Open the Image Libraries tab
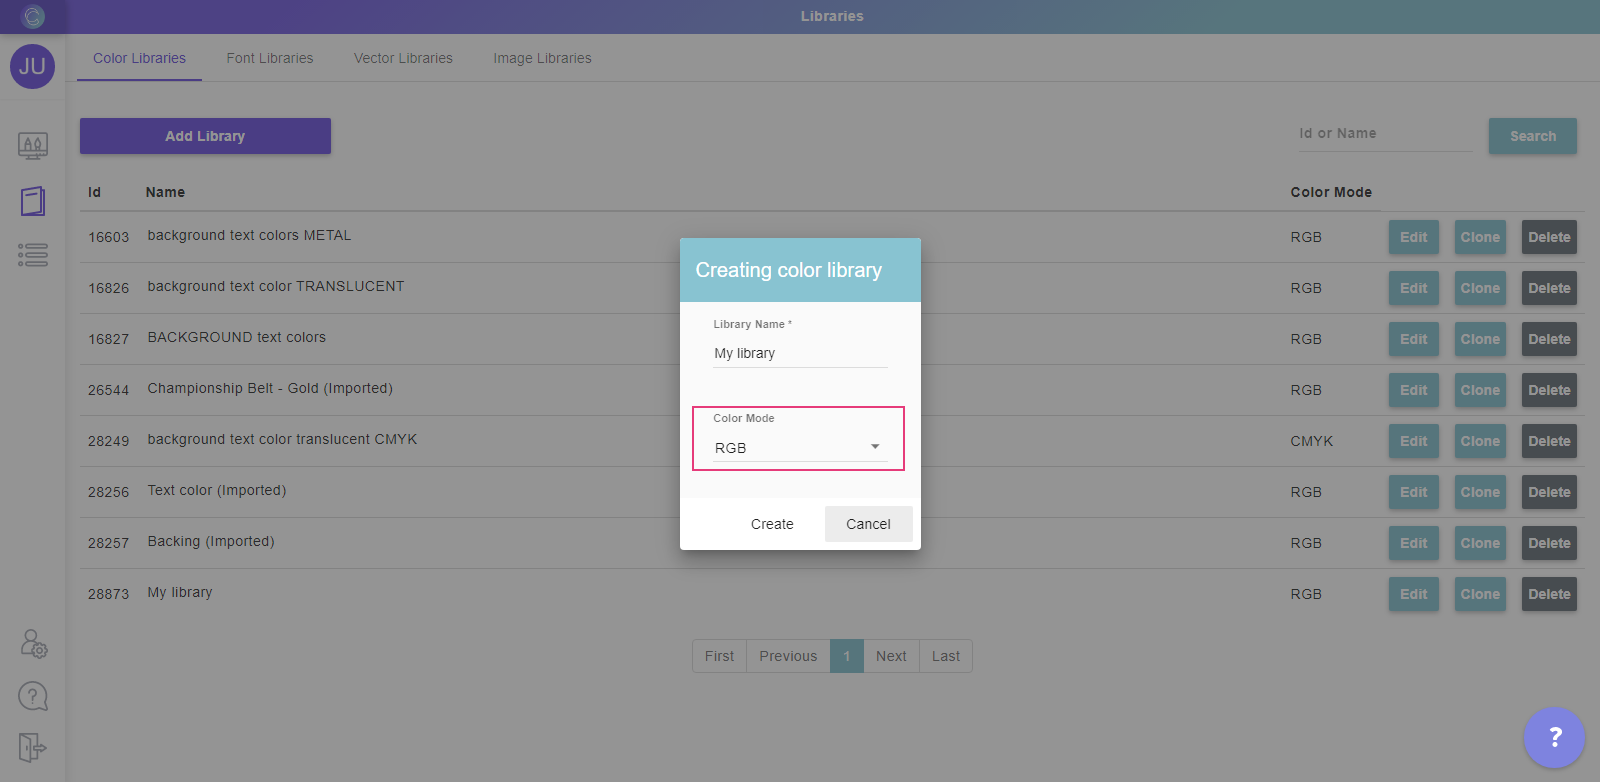 542,58
